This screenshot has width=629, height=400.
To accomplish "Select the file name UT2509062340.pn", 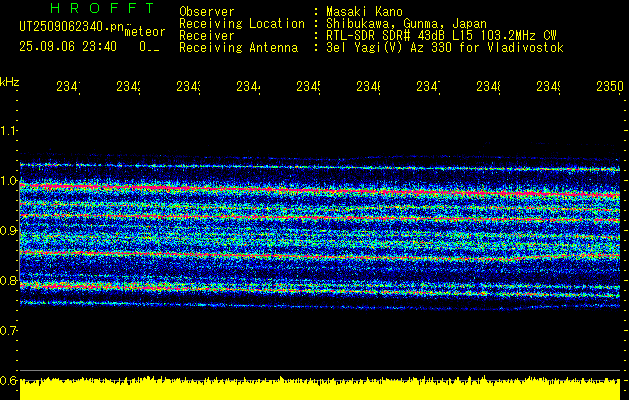I will click(x=72, y=26).
